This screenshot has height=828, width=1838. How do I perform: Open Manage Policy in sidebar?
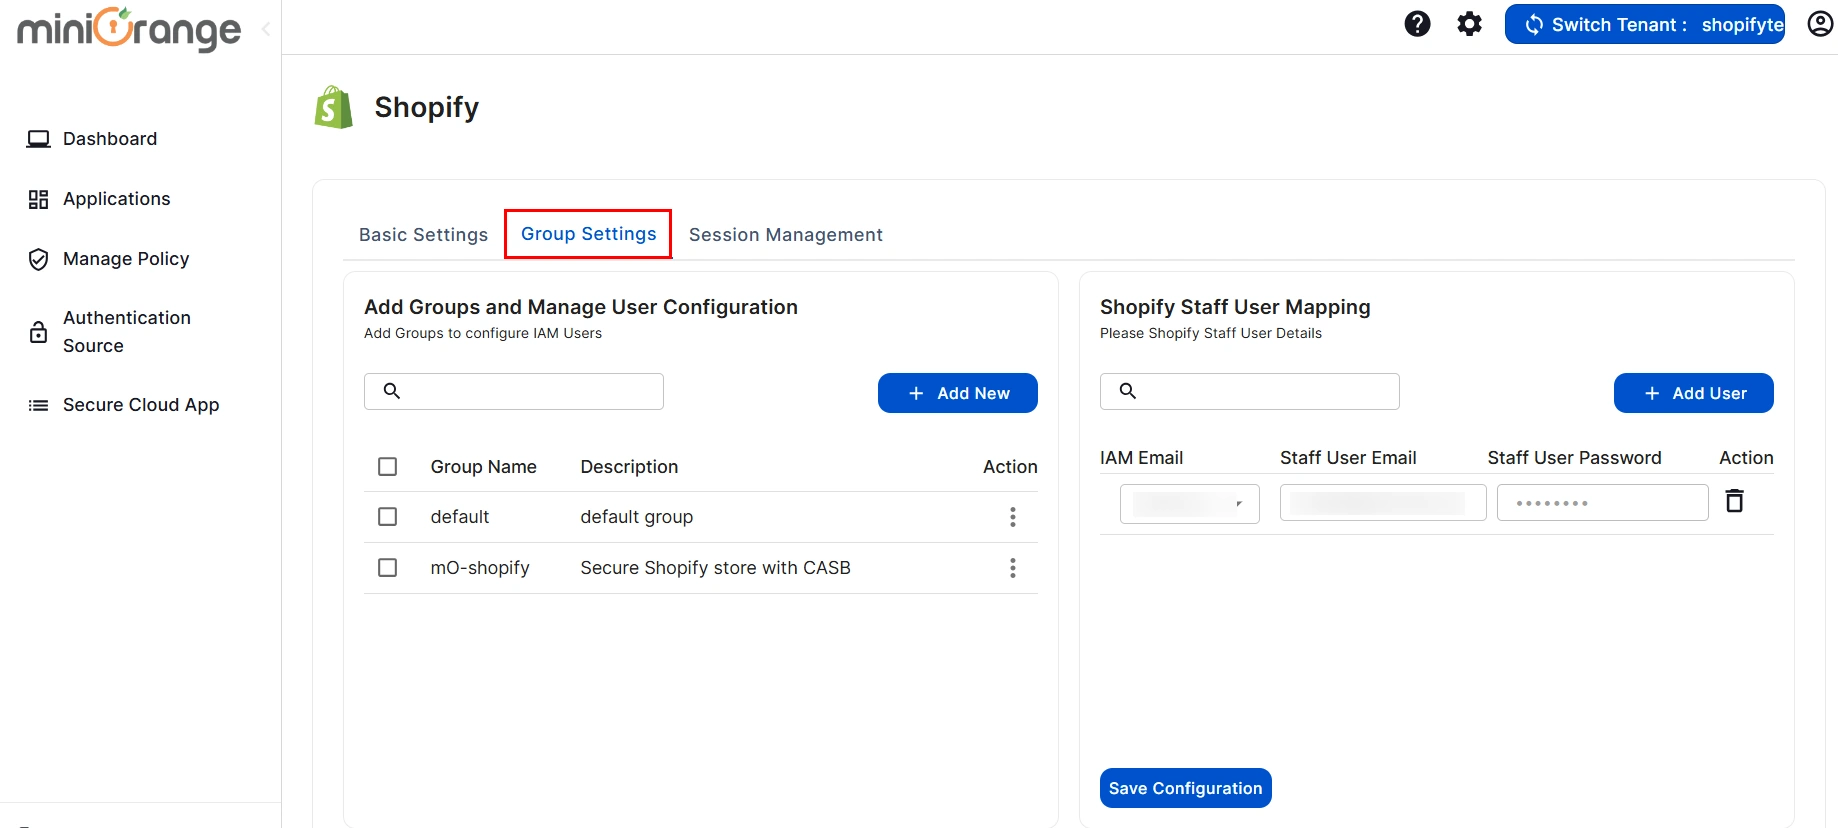(x=126, y=259)
